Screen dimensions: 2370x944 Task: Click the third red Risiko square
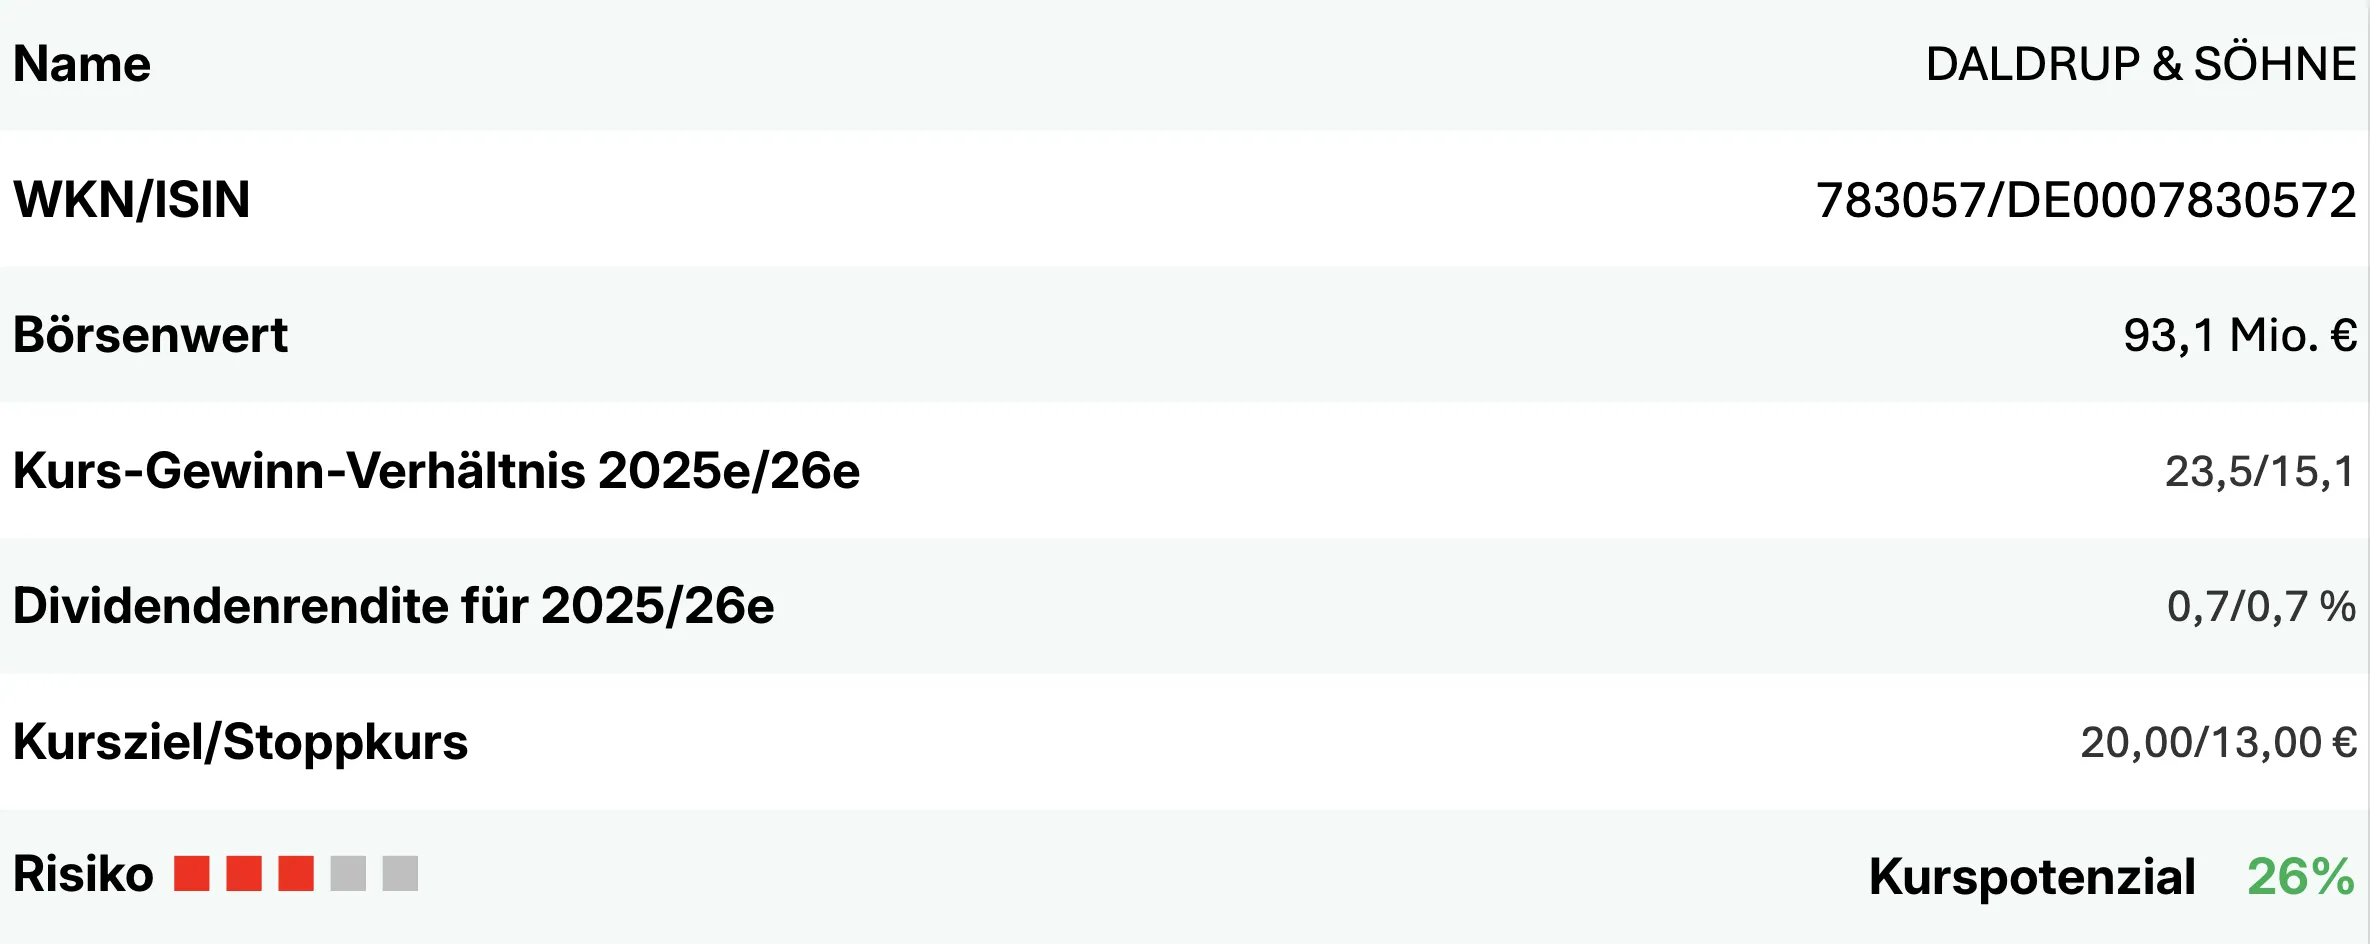pos(296,873)
